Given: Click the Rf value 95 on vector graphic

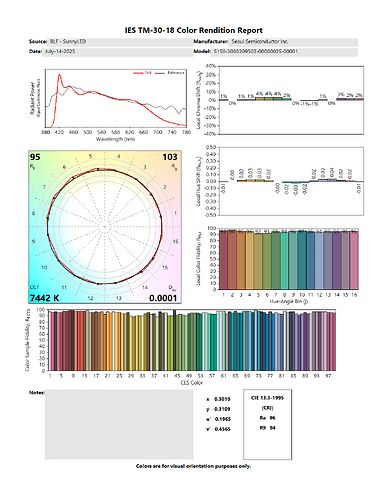Looking at the screenshot, I should coord(35,157).
